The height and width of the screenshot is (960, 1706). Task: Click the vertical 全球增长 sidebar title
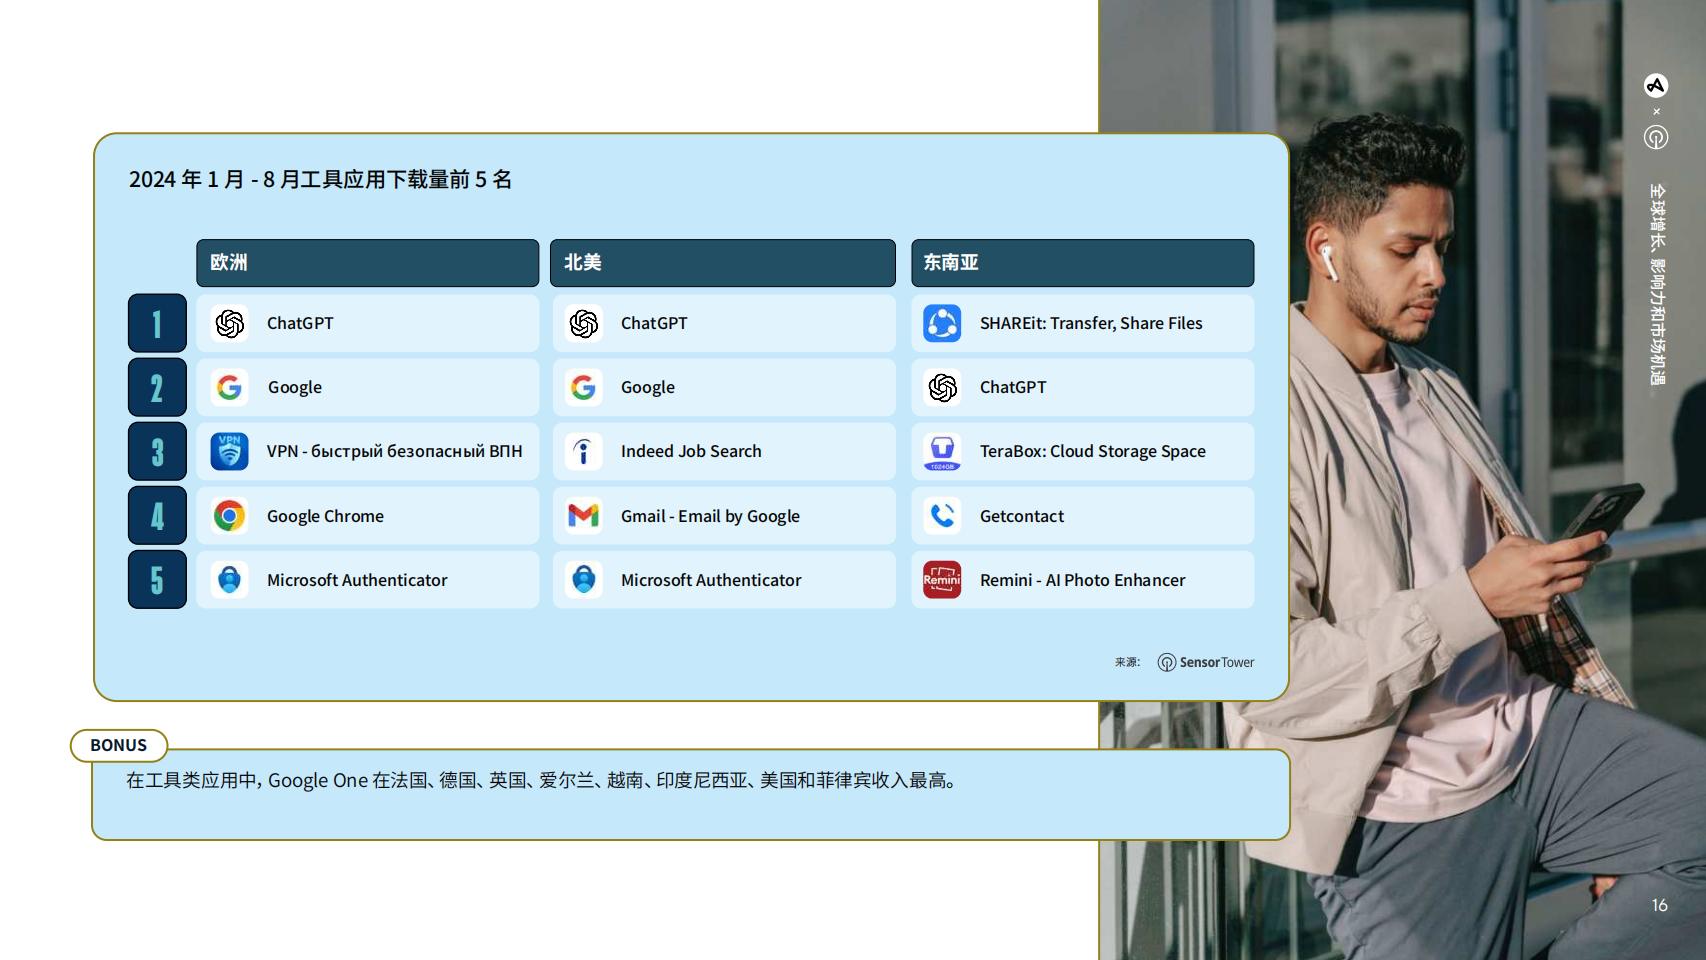pos(1657,284)
